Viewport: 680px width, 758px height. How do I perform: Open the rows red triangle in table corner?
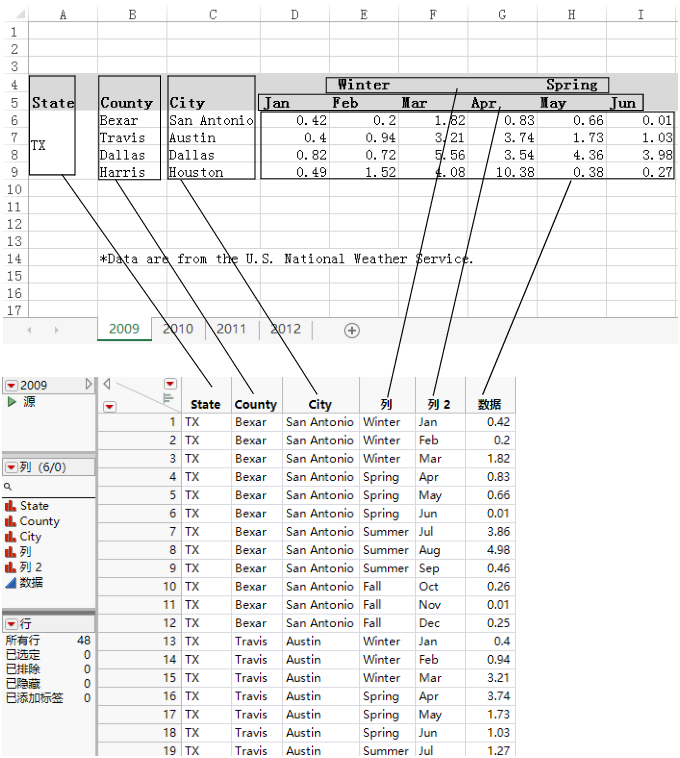pyautogui.click(x=110, y=406)
